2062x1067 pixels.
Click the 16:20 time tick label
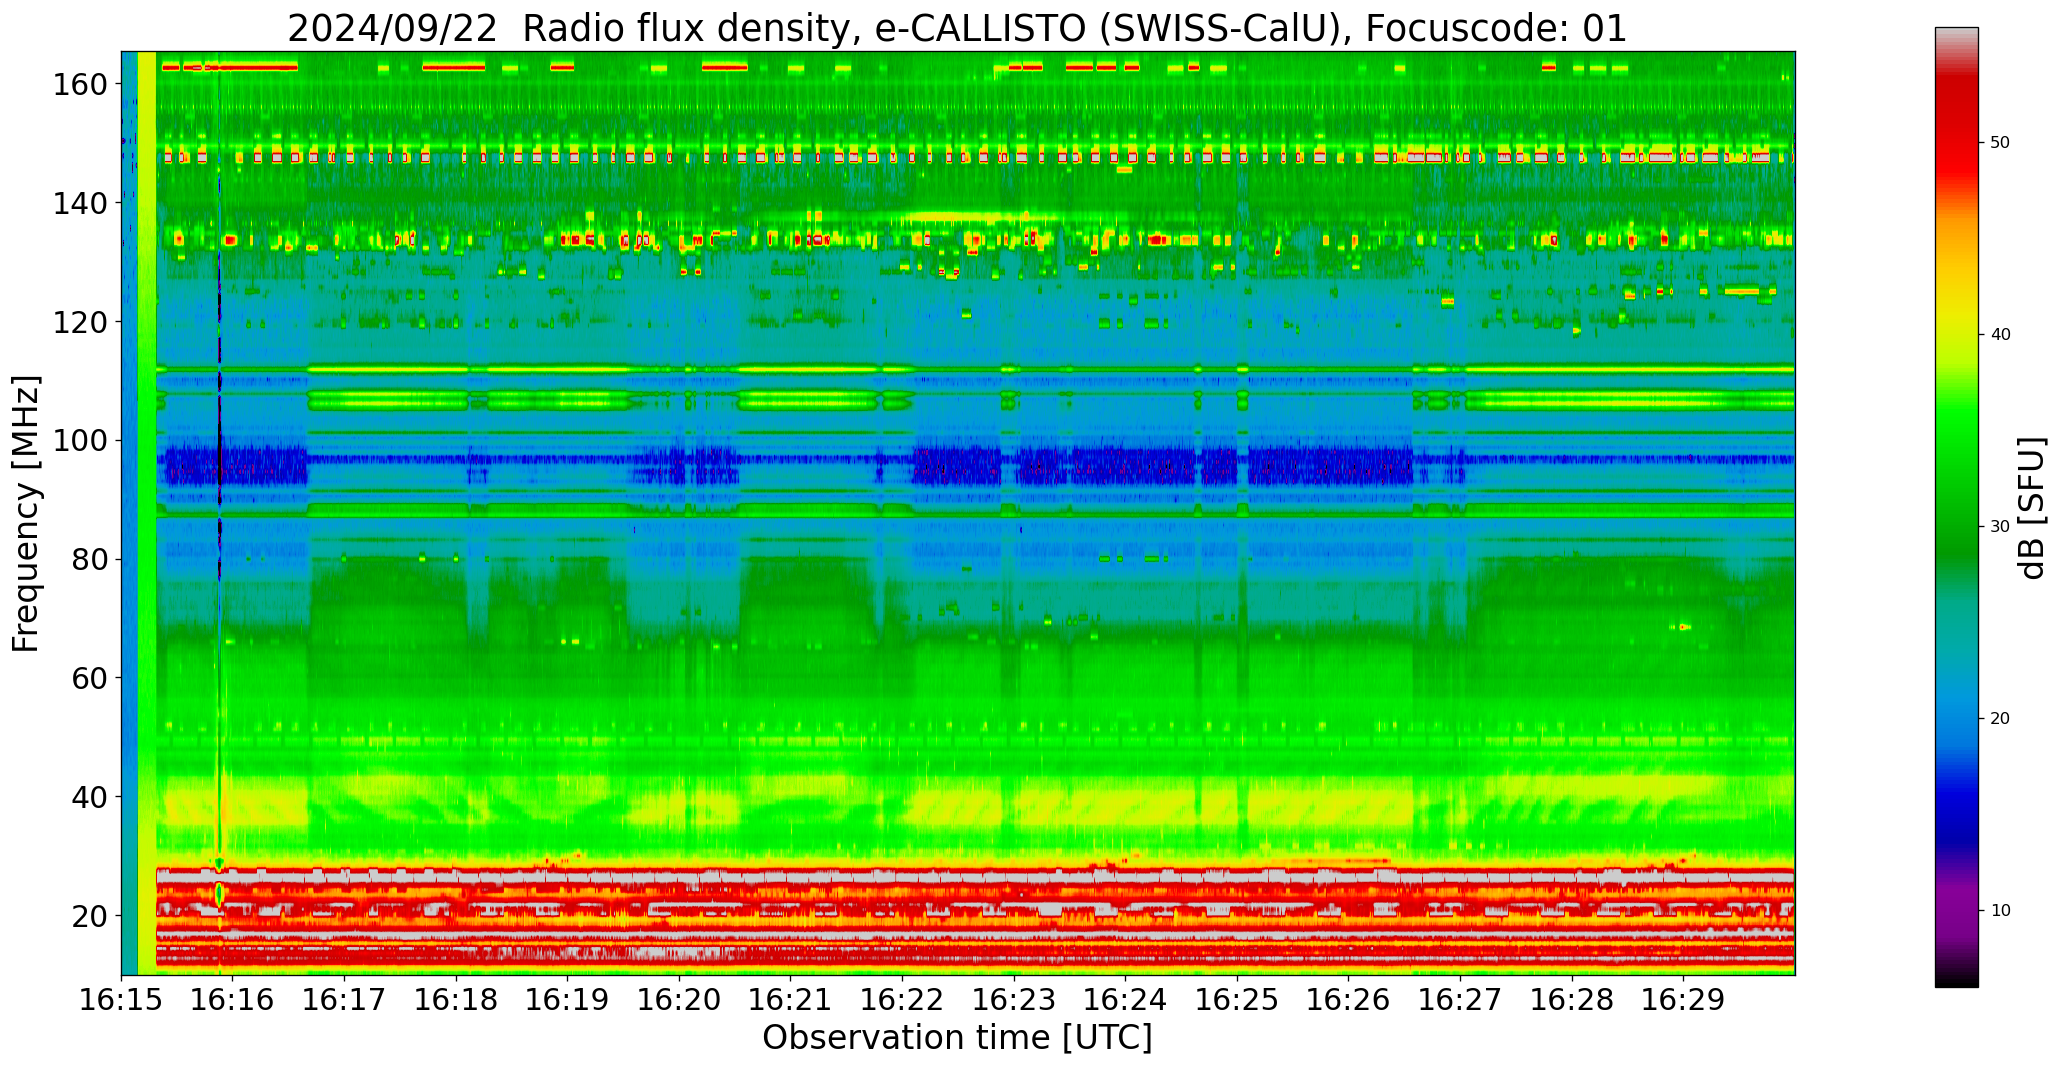(x=680, y=1000)
